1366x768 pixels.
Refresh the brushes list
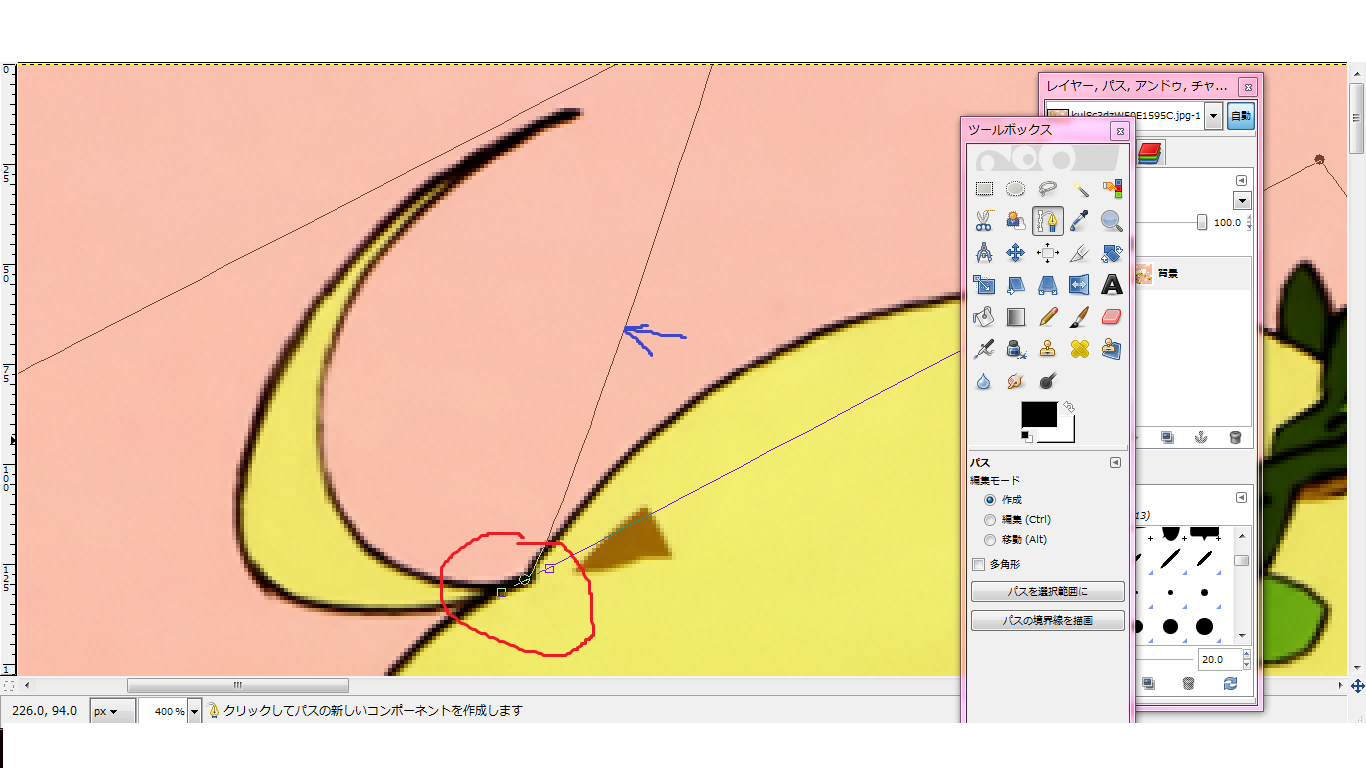(x=1230, y=684)
